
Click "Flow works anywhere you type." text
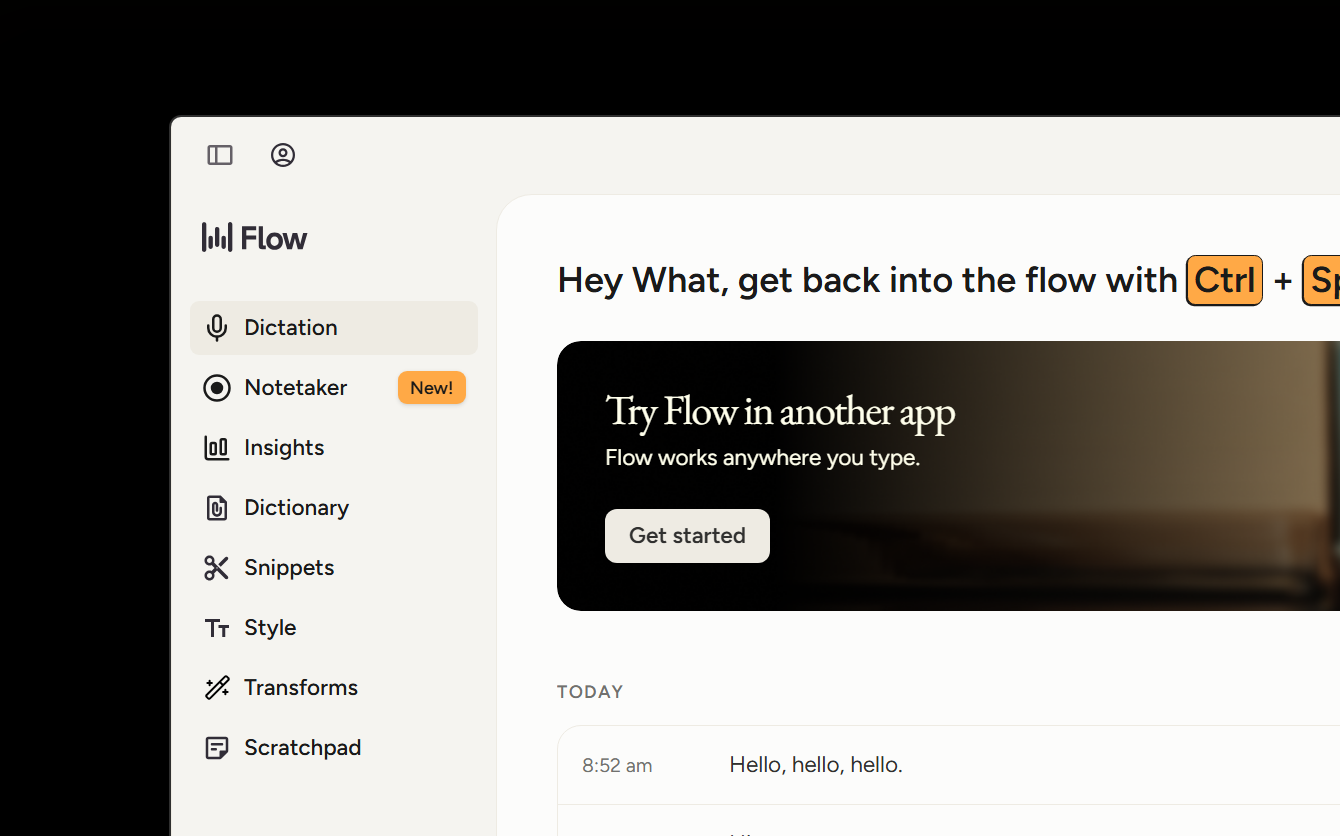tap(762, 459)
